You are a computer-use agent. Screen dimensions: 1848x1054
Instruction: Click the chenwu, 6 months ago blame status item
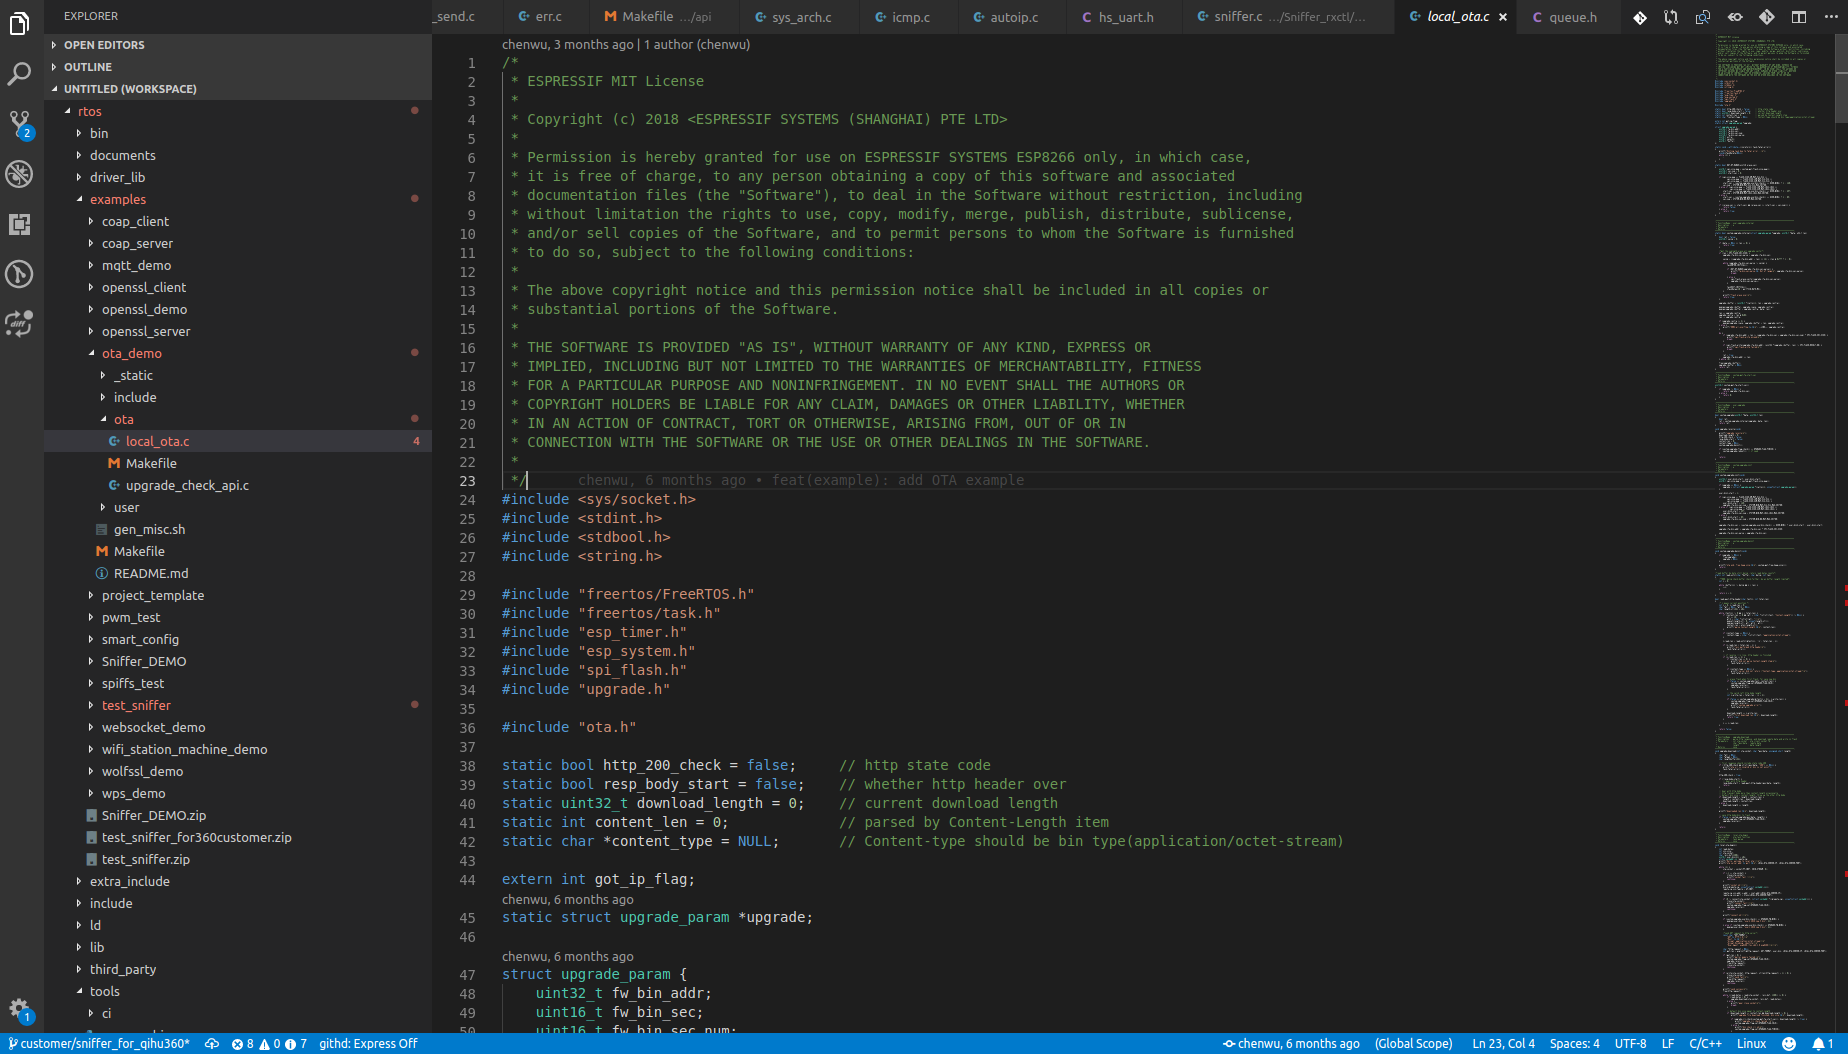coord(1291,1044)
